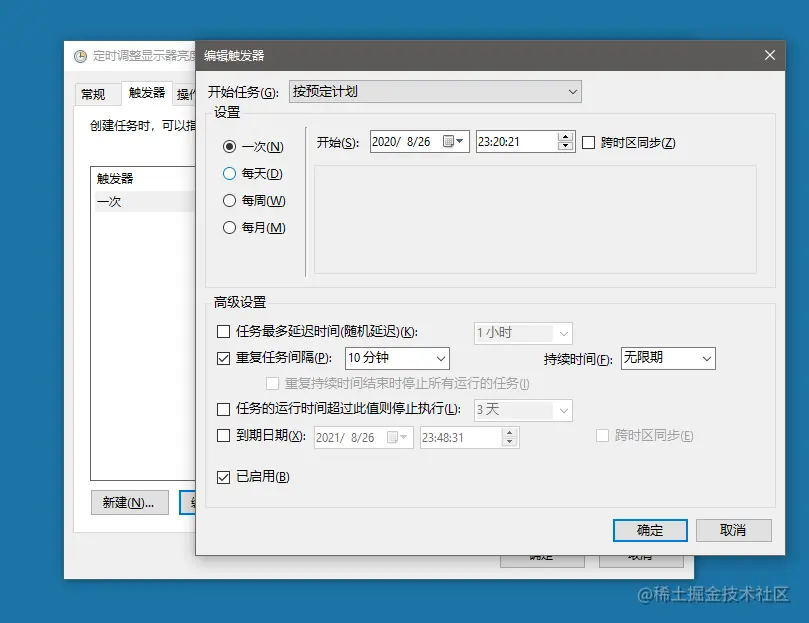Click the task scheduler clock icon in title

pos(80,56)
